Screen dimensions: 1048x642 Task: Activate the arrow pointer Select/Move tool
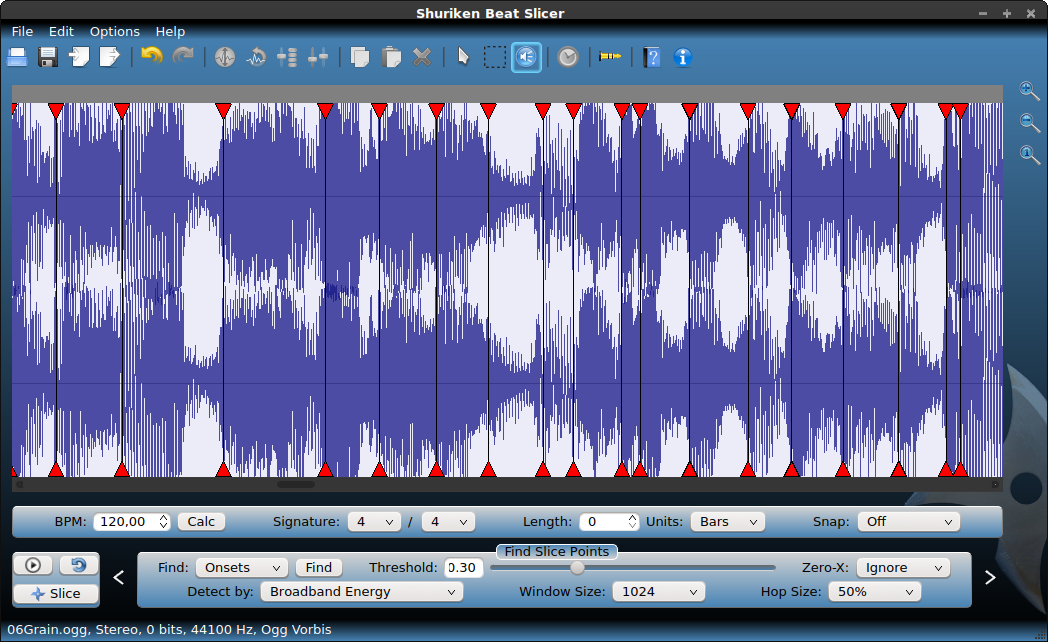tap(463, 57)
